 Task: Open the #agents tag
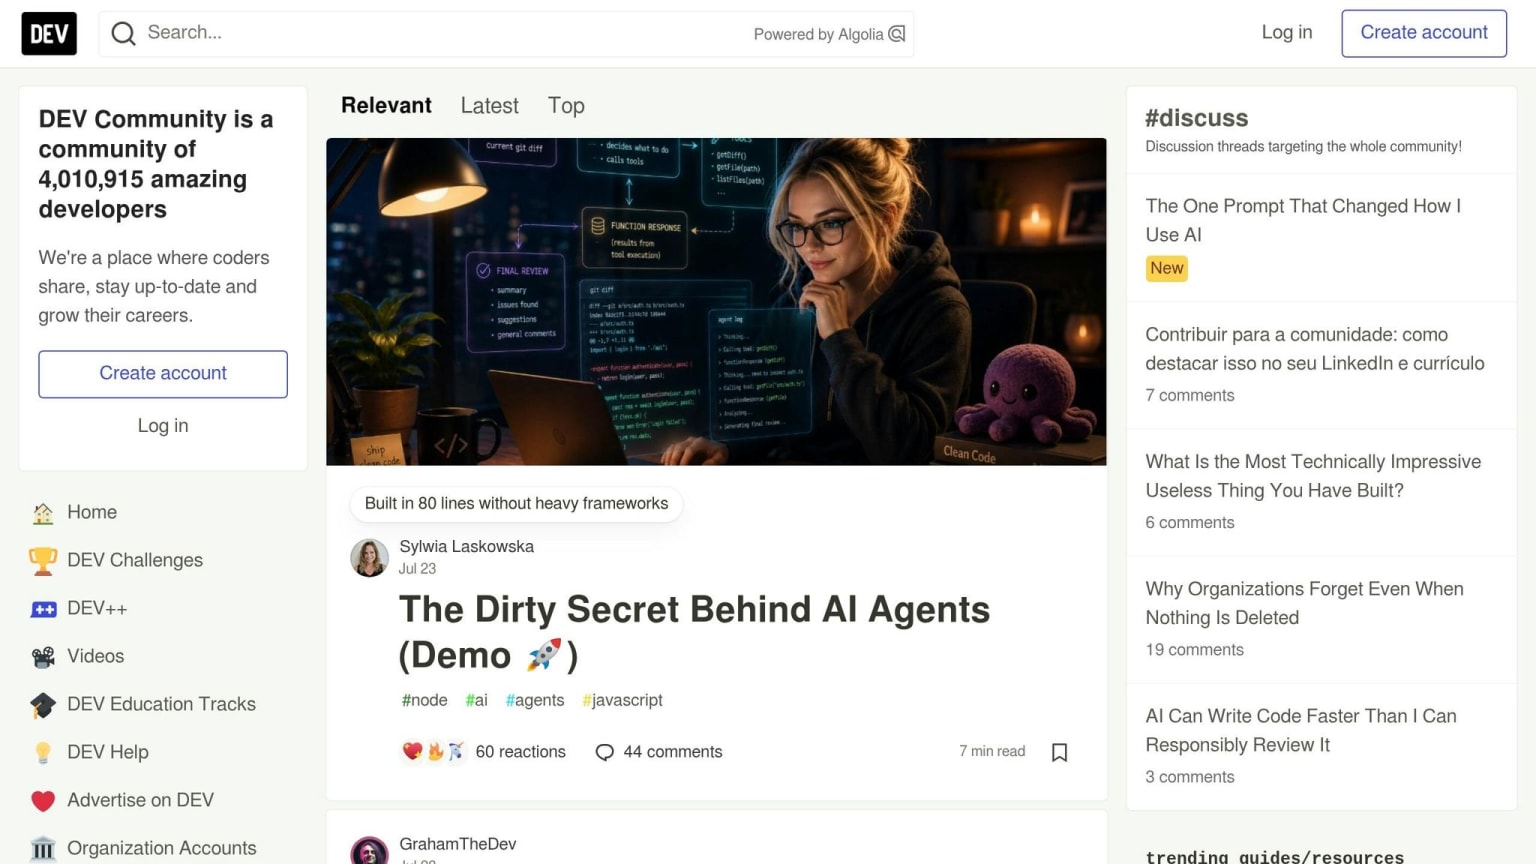534,700
